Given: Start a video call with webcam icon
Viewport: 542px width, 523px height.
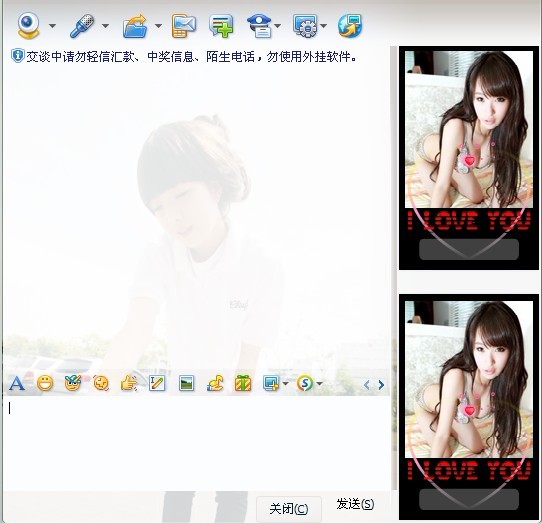Looking at the screenshot, I should tap(28, 25).
